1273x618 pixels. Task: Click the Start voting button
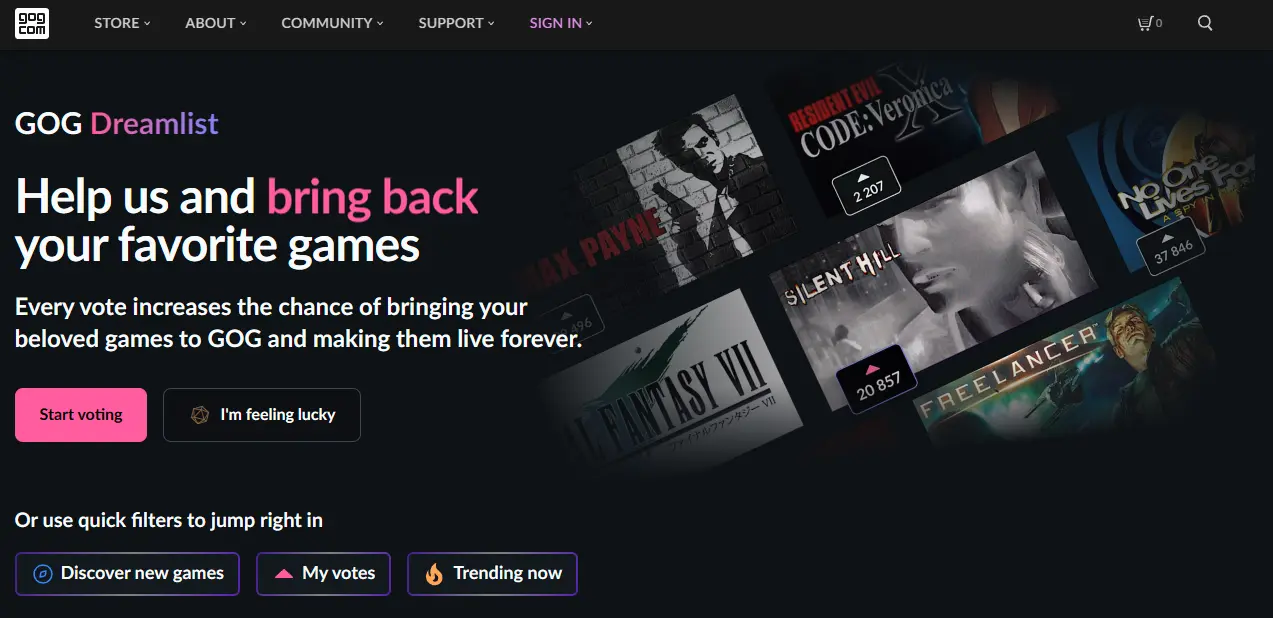(81, 415)
